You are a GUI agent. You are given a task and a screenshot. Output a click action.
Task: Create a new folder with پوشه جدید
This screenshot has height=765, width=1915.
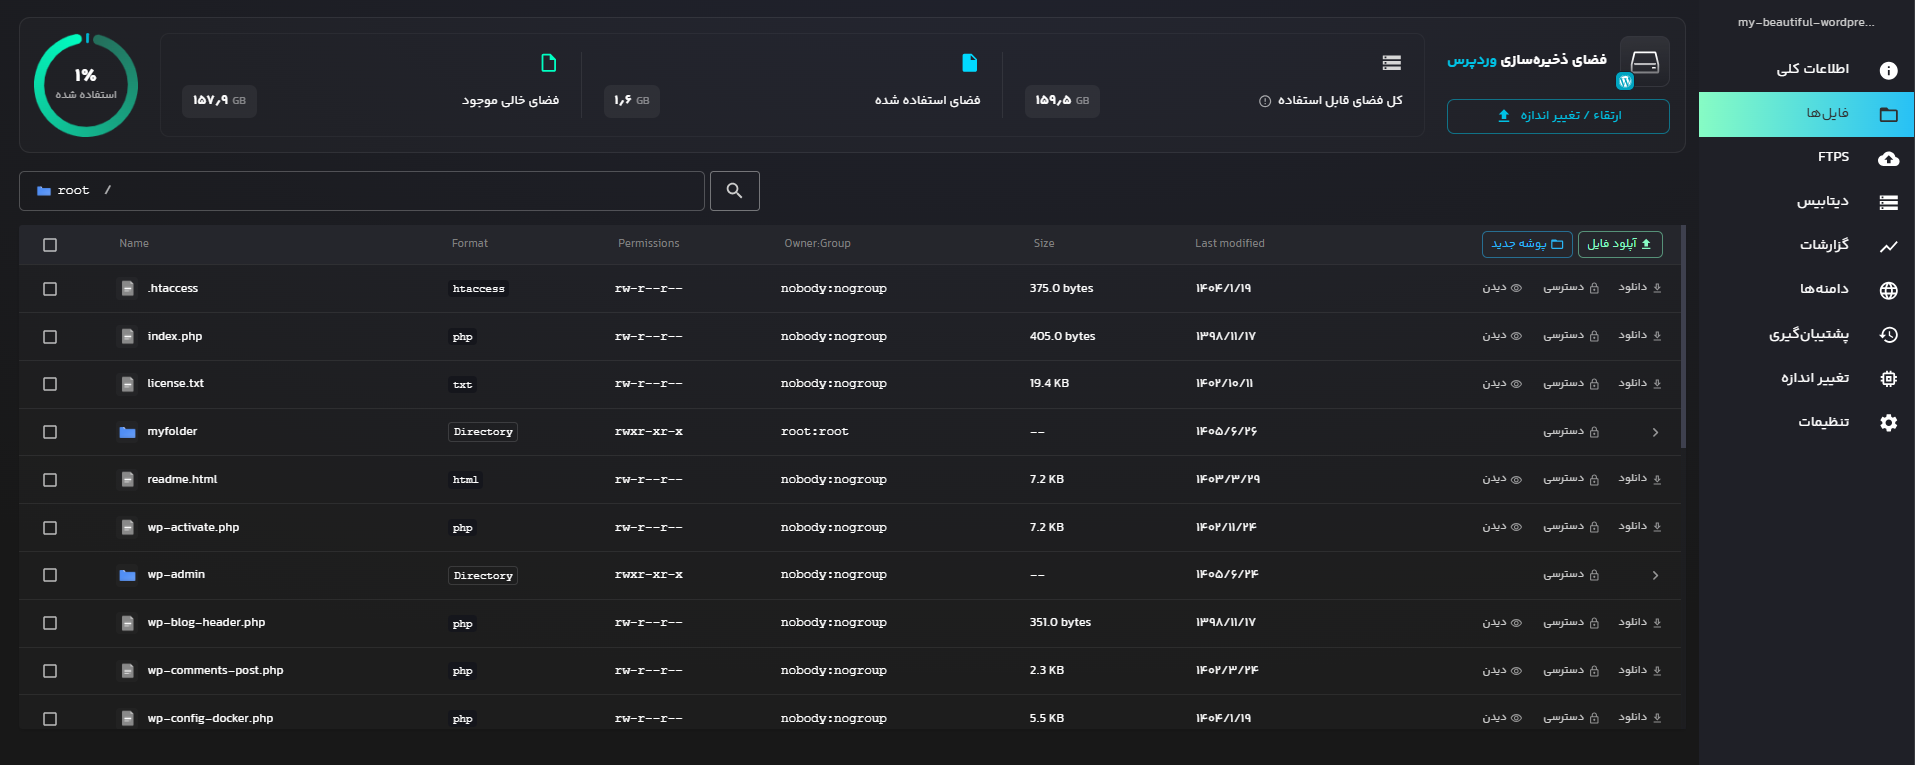pos(1527,244)
